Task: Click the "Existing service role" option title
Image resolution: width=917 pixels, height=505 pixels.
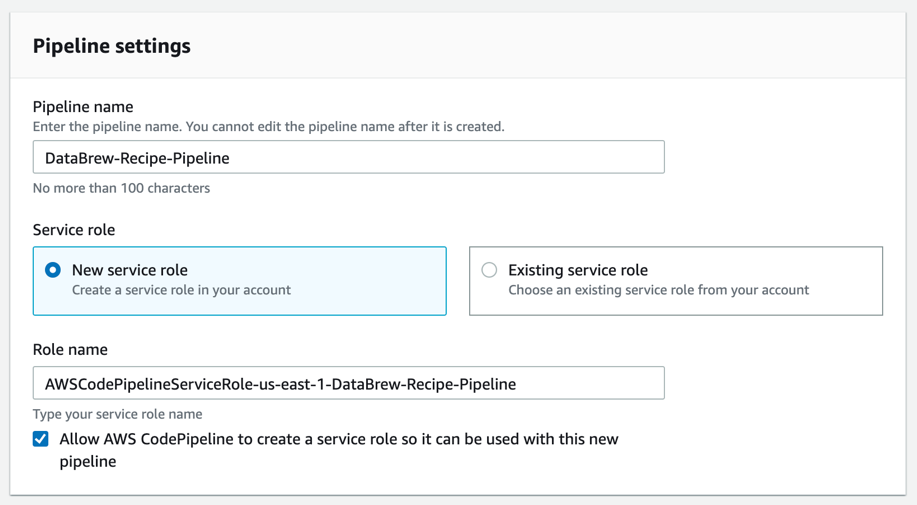Action: [x=577, y=270]
